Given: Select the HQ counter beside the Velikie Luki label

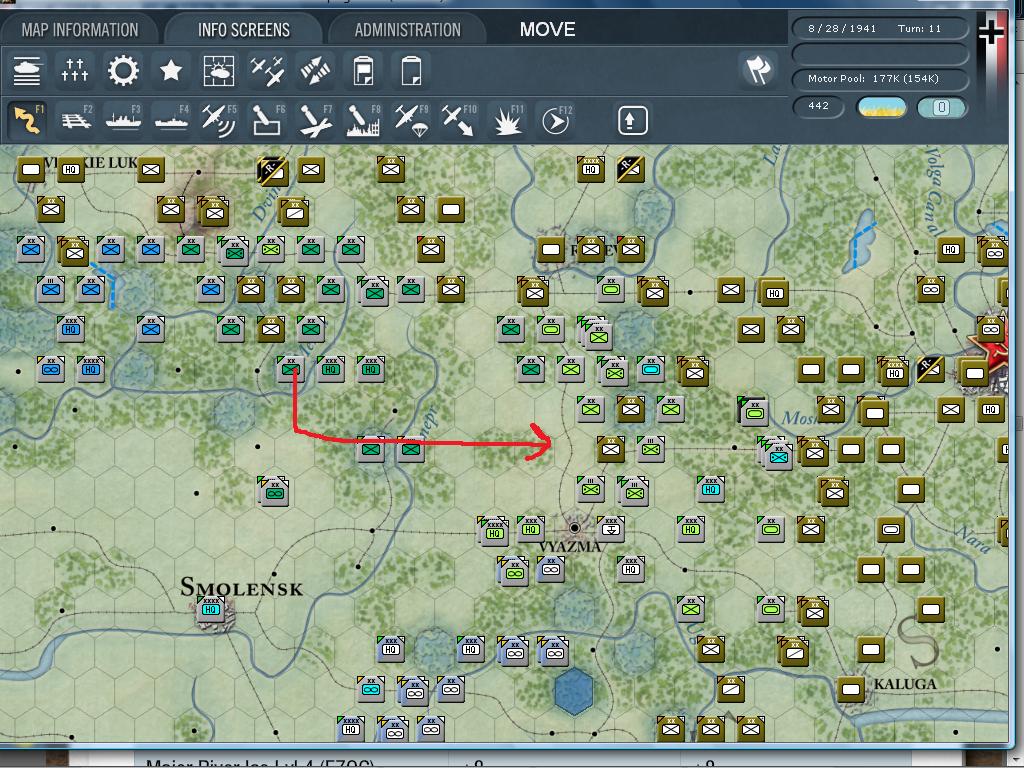Looking at the screenshot, I should pyautogui.click(x=71, y=169).
